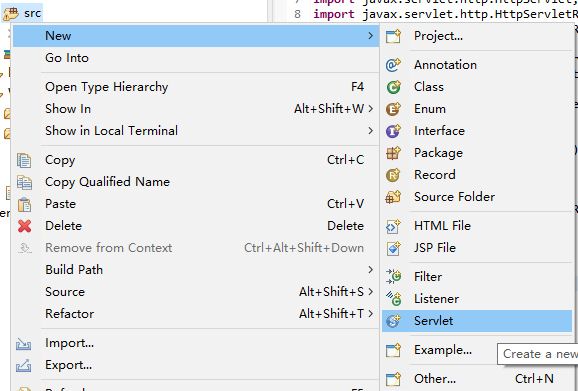Click the Import icon
Viewport: 578px width, 391px height.
pyautogui.click(x=23, y=343)
